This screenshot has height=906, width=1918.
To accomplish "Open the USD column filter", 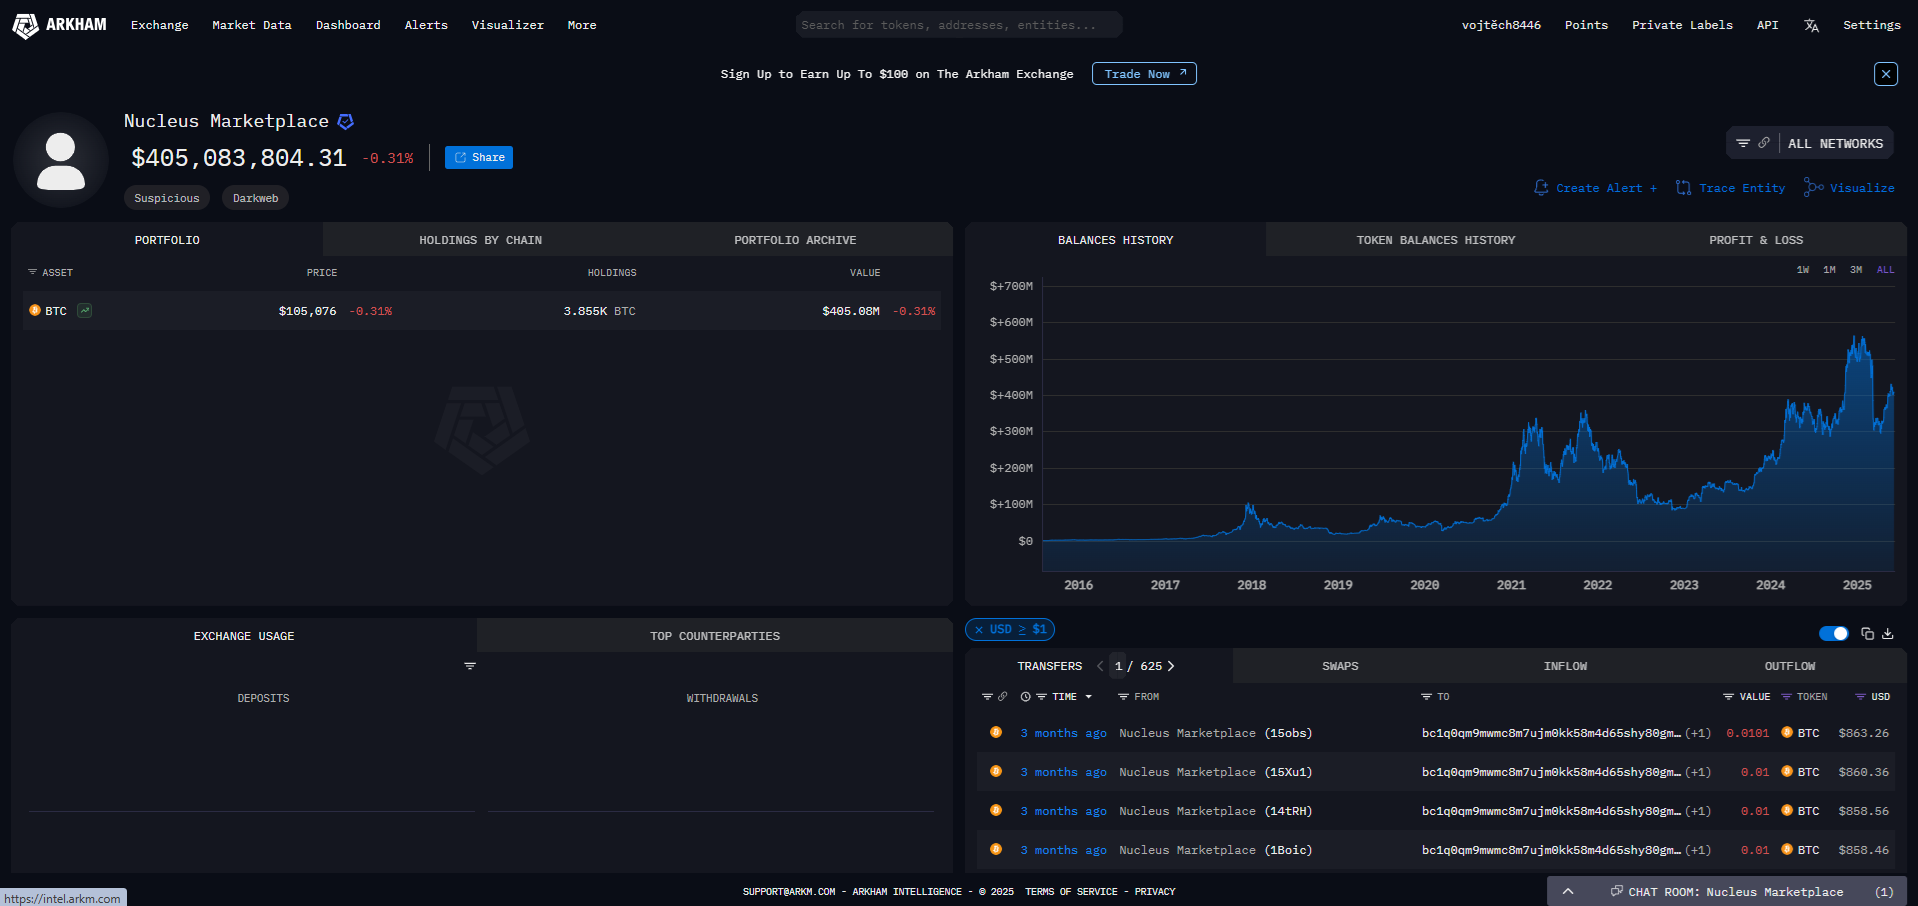I will (x=1860, y=697).
